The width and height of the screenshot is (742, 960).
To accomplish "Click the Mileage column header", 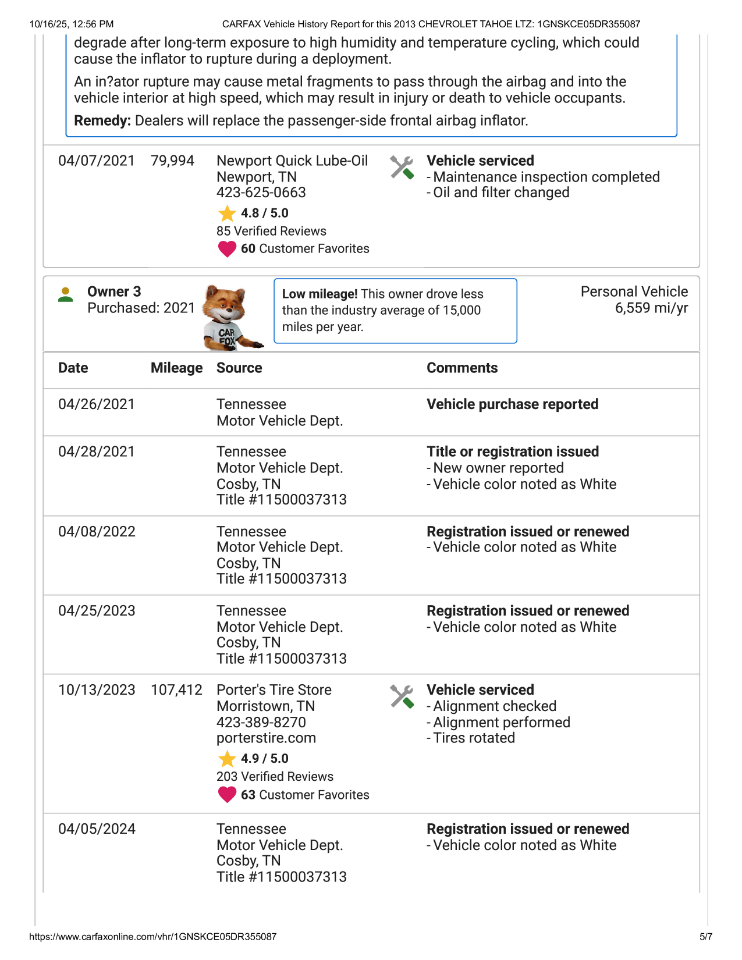I will (x=176, y=368).
